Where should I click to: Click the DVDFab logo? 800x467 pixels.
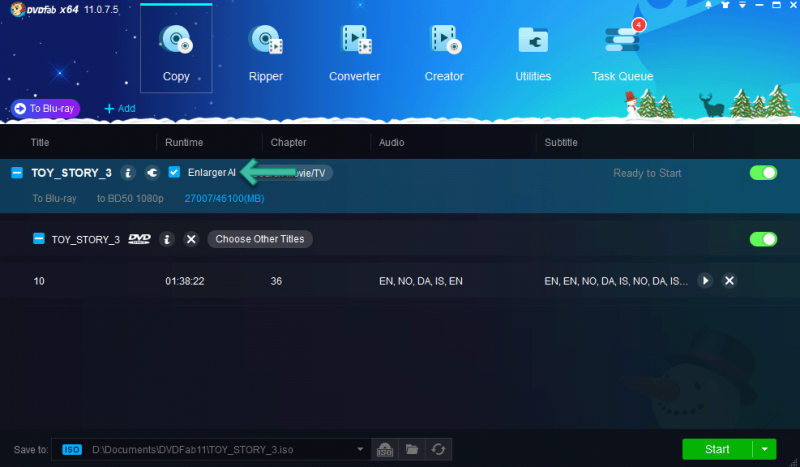click(x=46, y=9)
